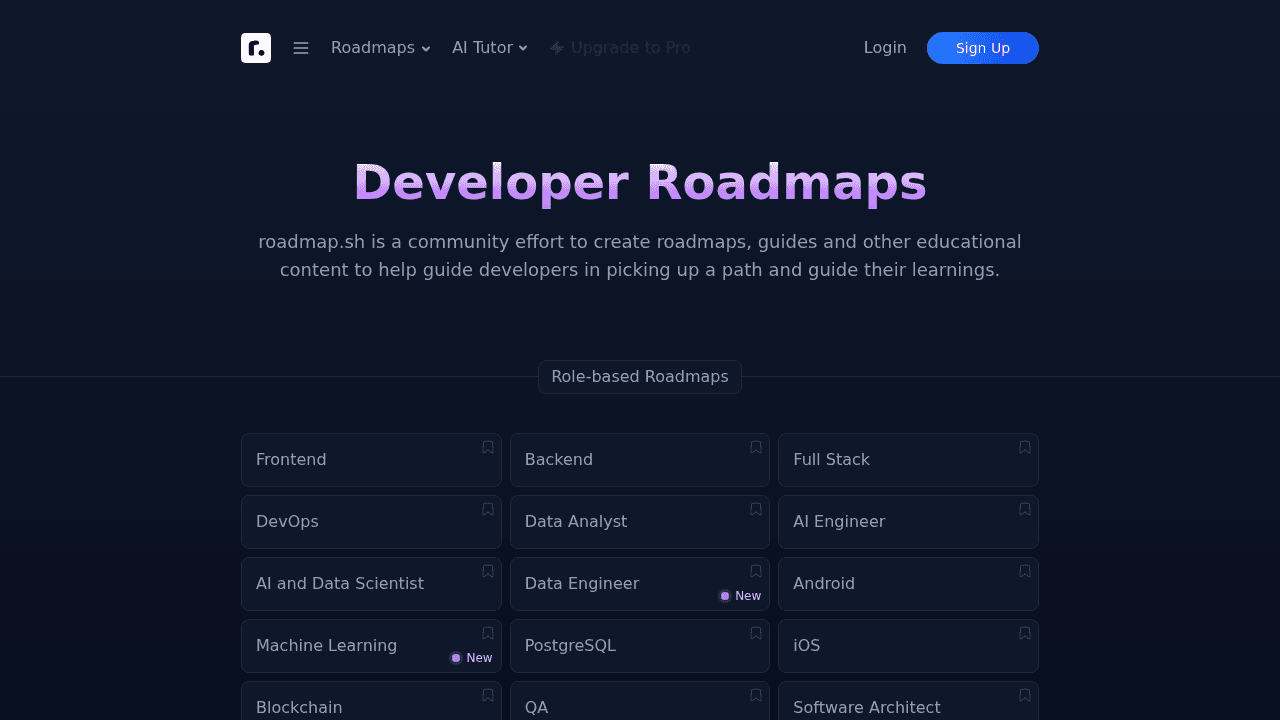The height and width of the screenshot is (720, 1280).
Task: Bookmark the Full Stack roadmap
Action: coord(1025,447)
